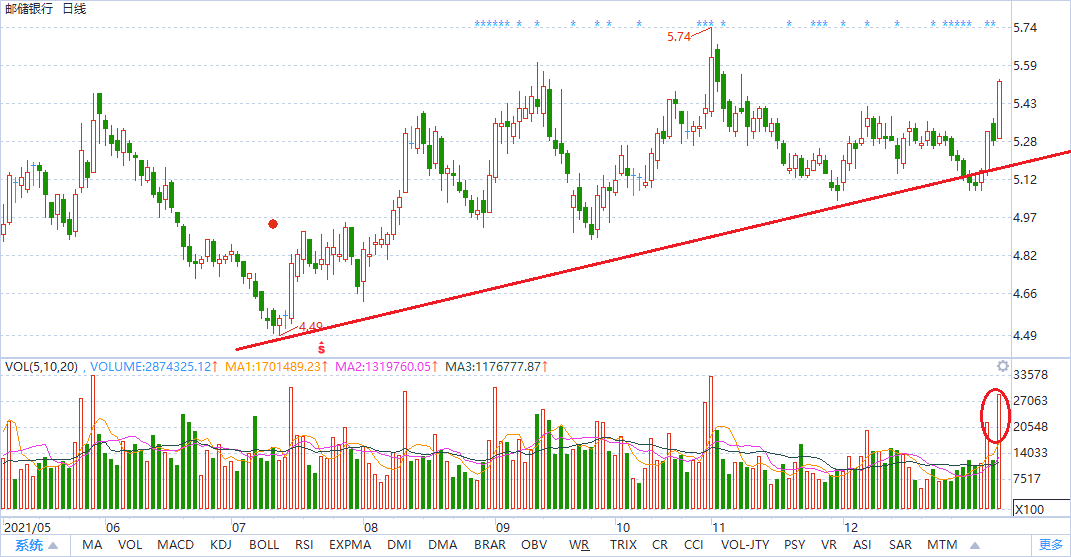This screenshot has width=1071, height=557.
Task: Click the red dot marker on chart
Action: point(273,223)
